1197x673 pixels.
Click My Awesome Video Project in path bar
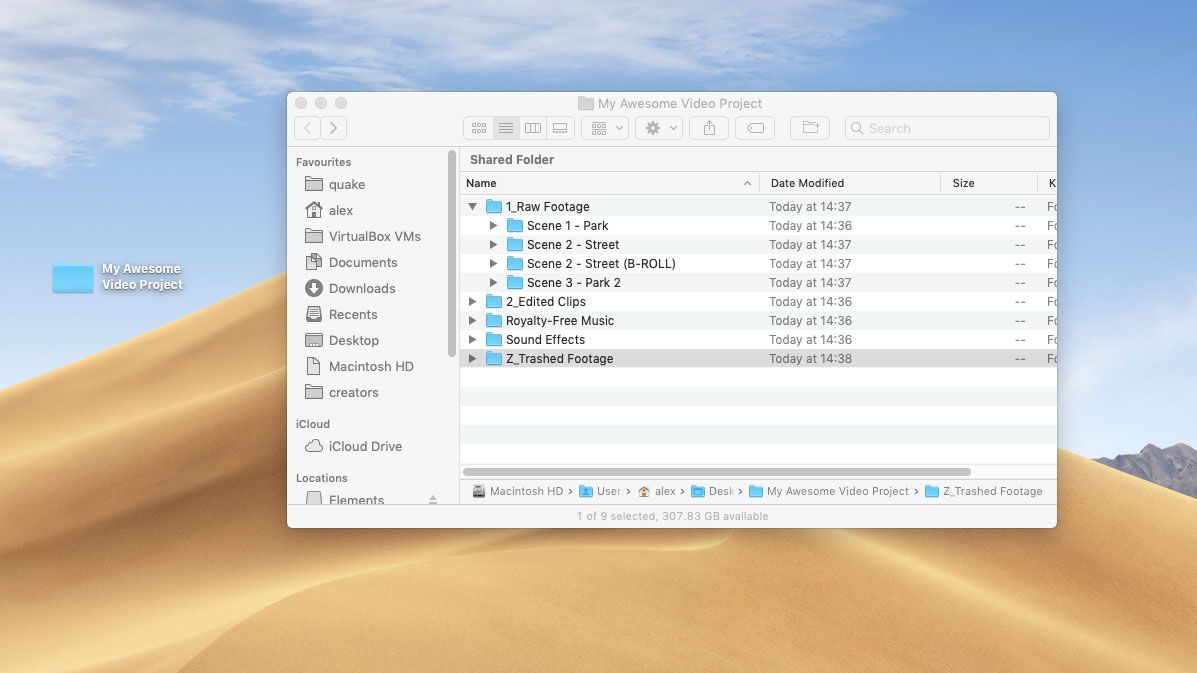coord(837,491)
